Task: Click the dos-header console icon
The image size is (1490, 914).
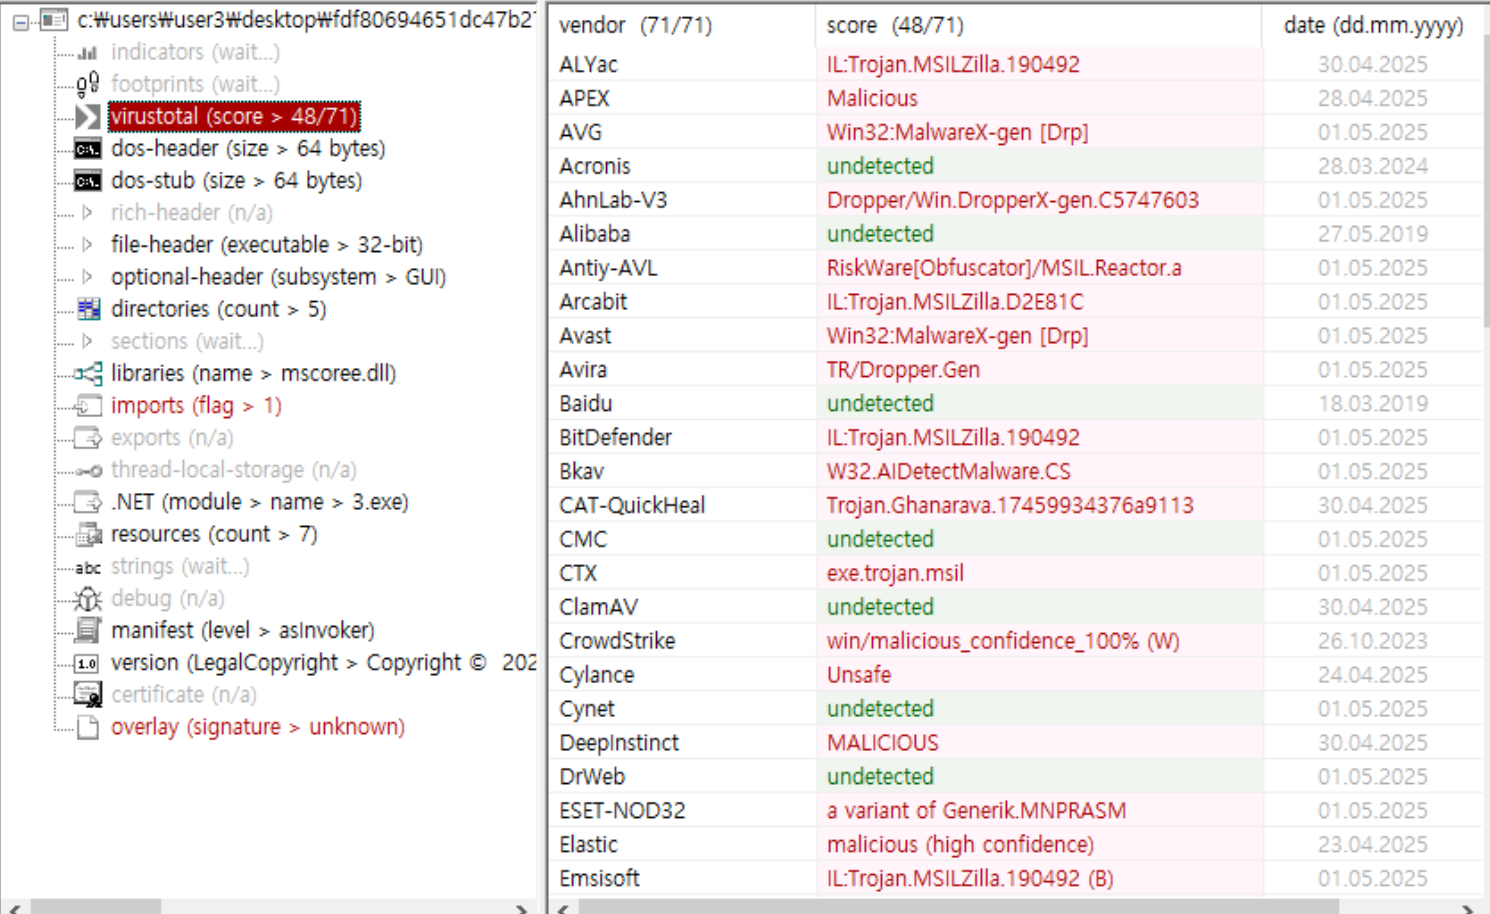Action: (x=88, y=149)
